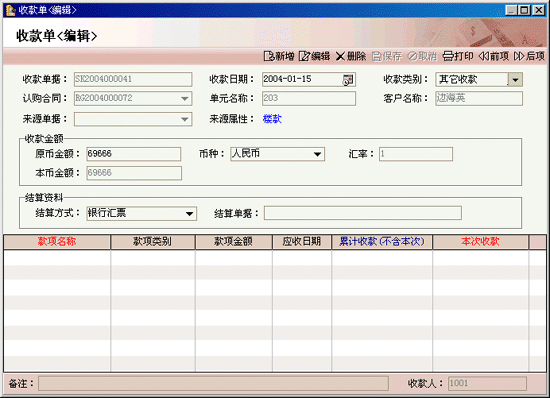
Task: Click the 收款单据 number field
Action: point(133,79)
